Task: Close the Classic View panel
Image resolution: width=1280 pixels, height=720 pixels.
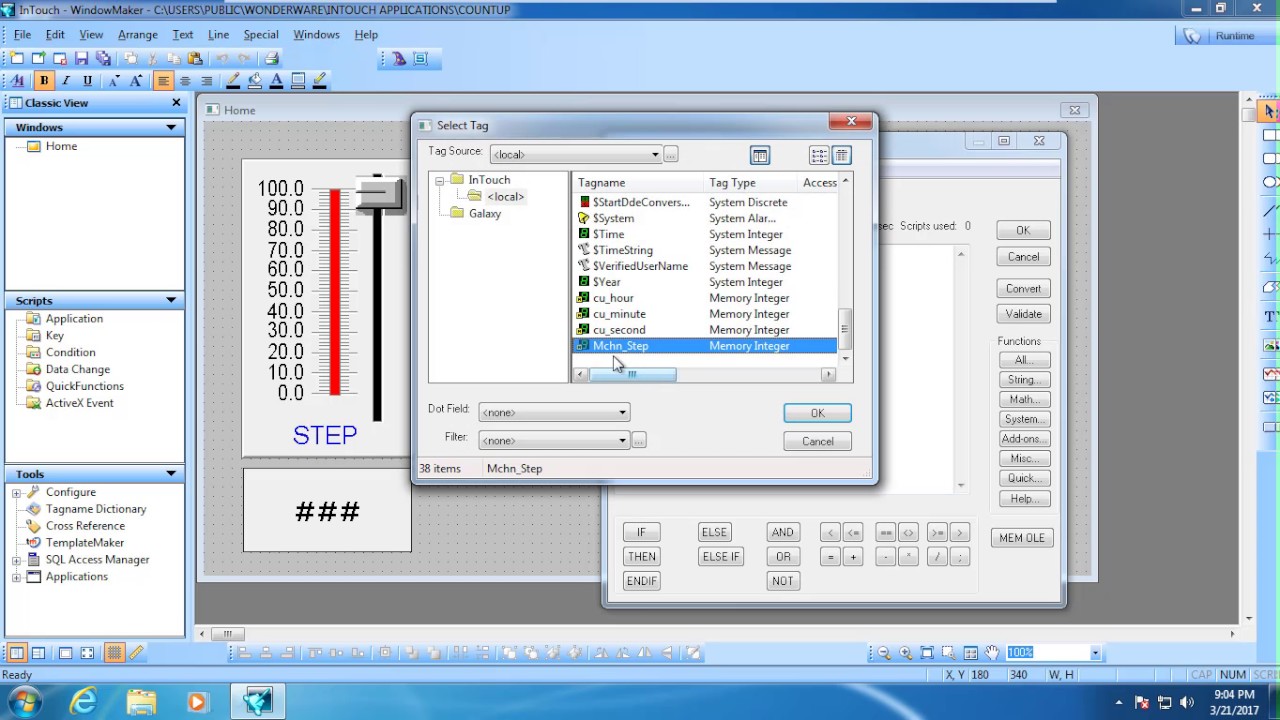Action: pos(177,103)
